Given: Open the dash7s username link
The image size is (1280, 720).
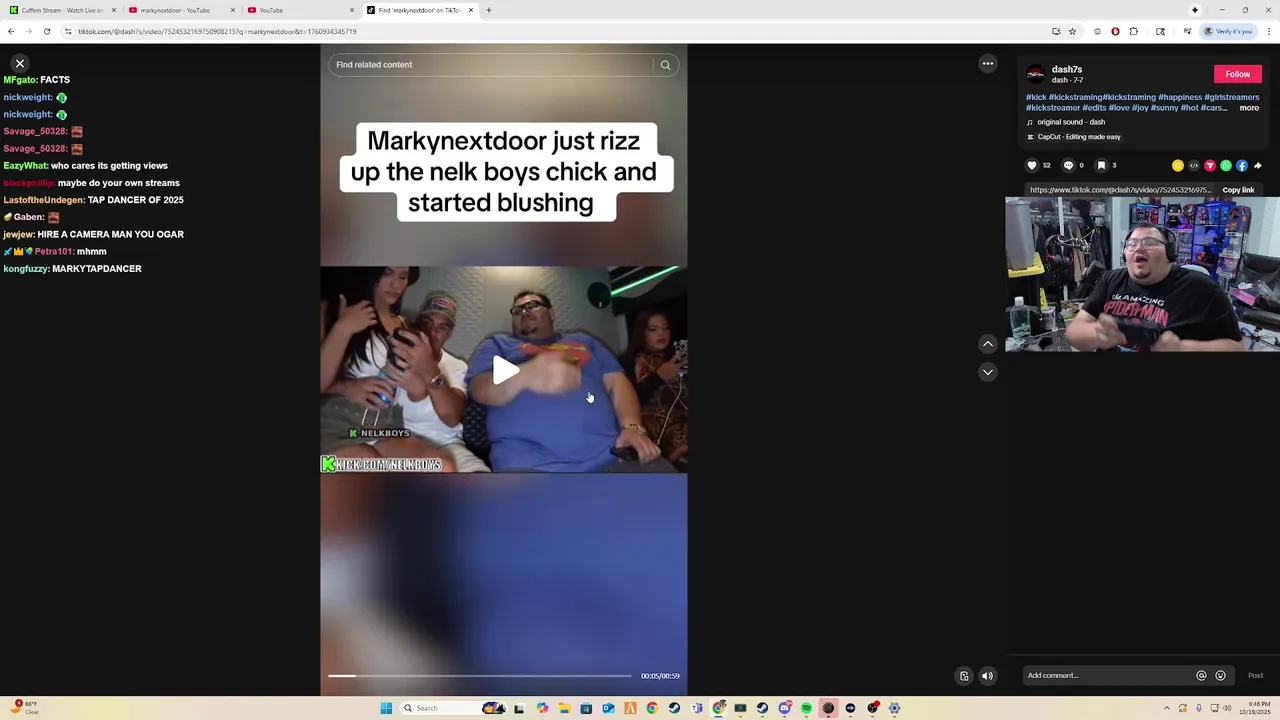Looking at the screenshot, I should (x=1067, y=70).
